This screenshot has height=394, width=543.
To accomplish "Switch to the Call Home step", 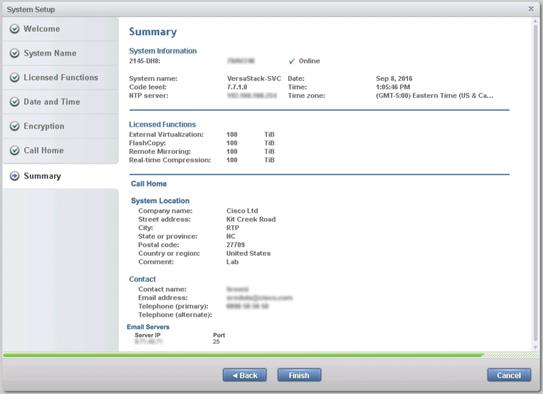I will [x=60, y=150].
